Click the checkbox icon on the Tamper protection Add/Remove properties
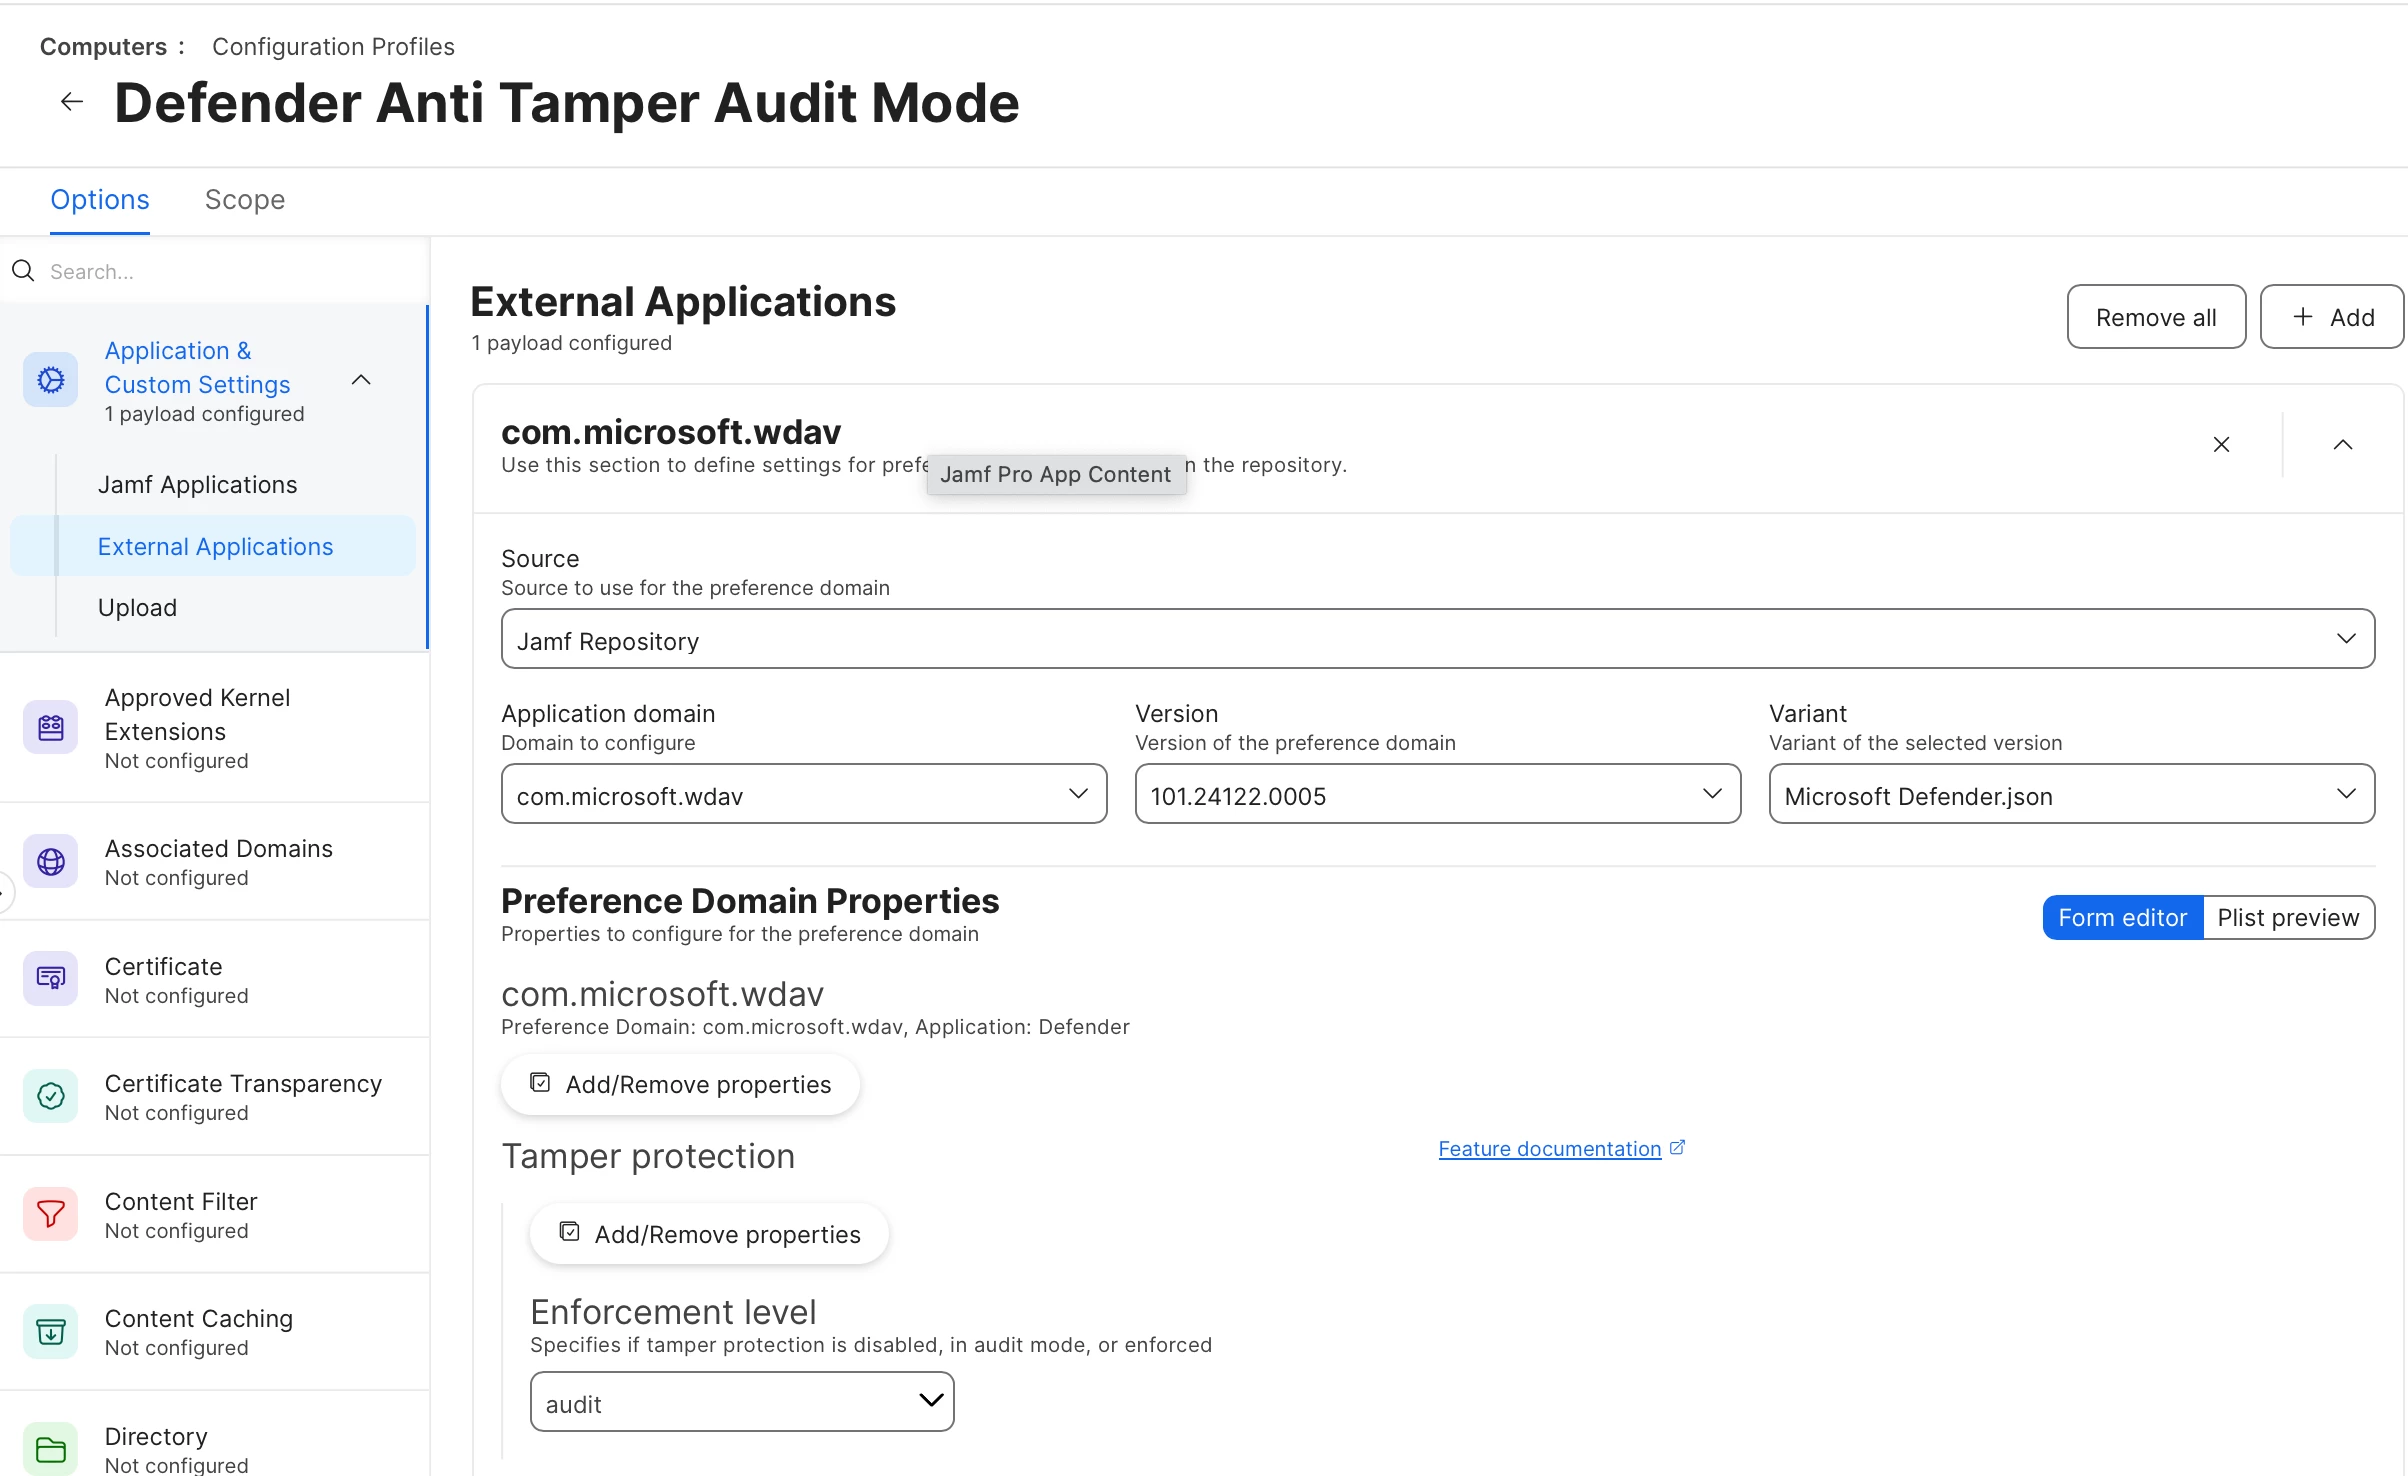Image resolution: width=2408 pixels, height=1476 pixels. coord(569,1232)
